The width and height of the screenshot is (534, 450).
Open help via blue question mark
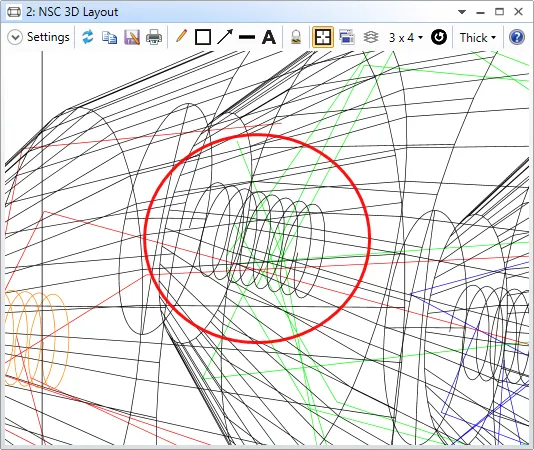[516, 37]
